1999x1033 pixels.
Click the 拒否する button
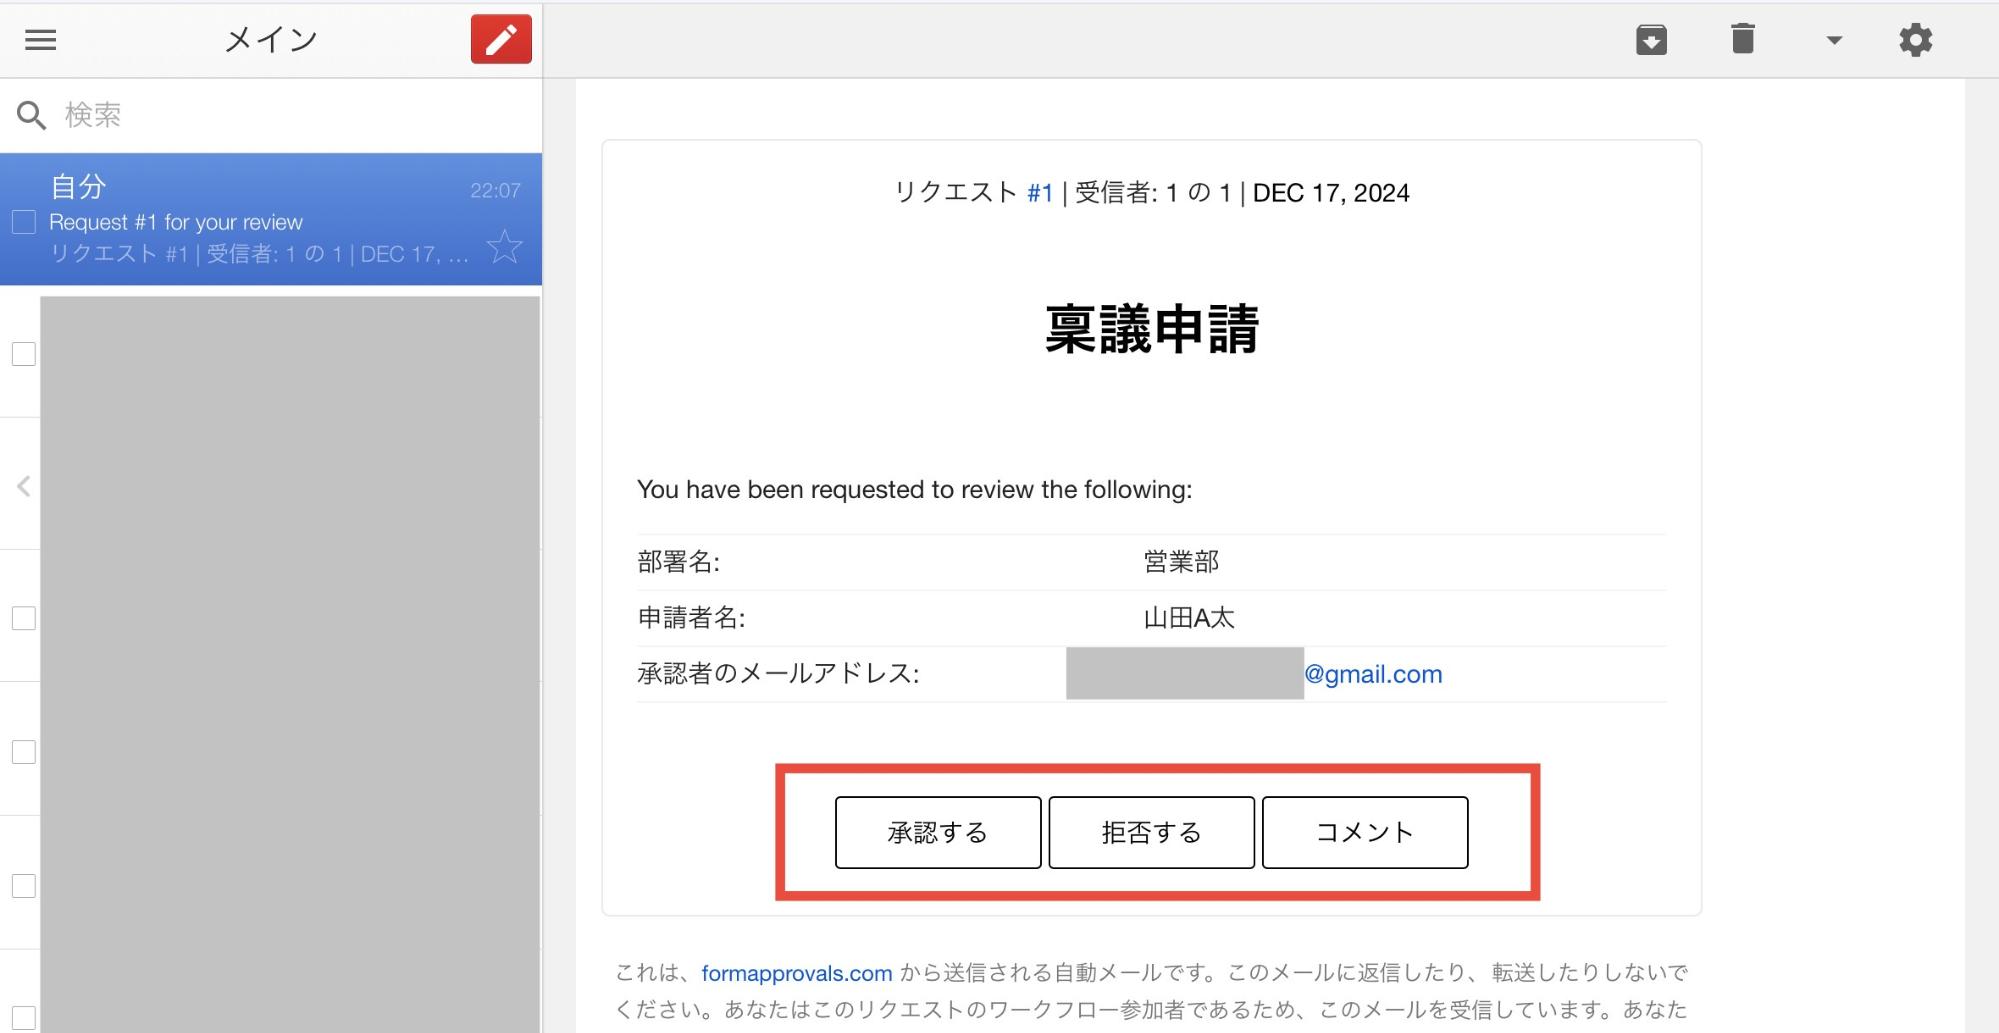pos(1151,832)
